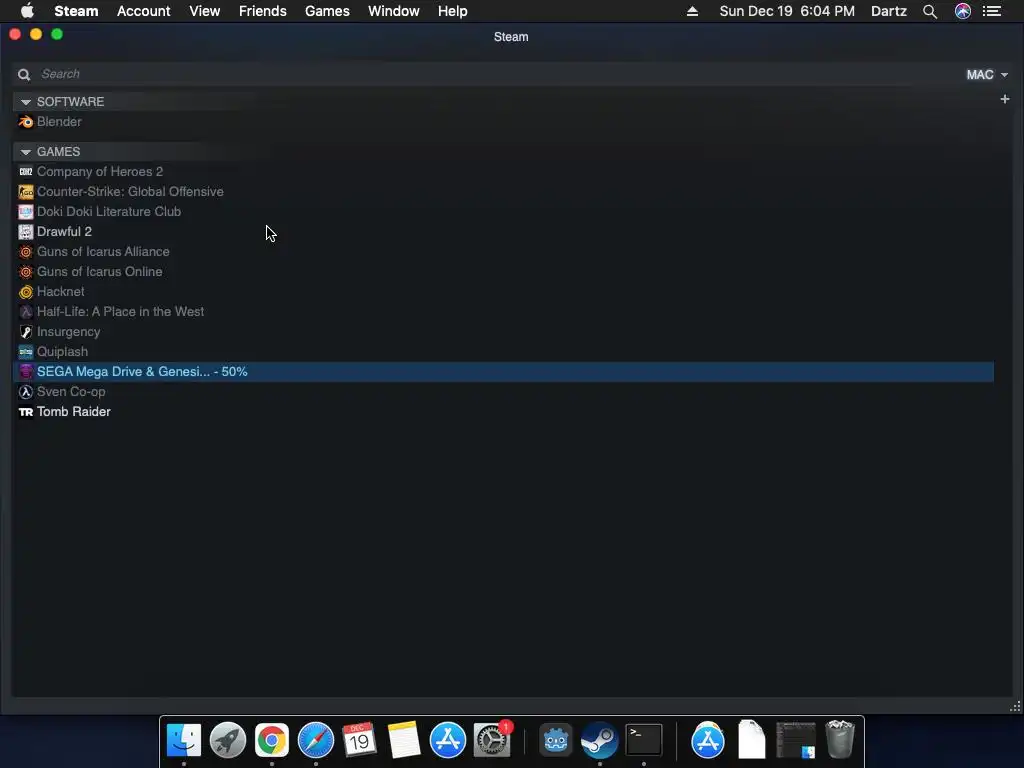Click the Half-Life: A Place in the West icon
The image size is (1024, 768).
pyautogui.click(x=25, y=312)
